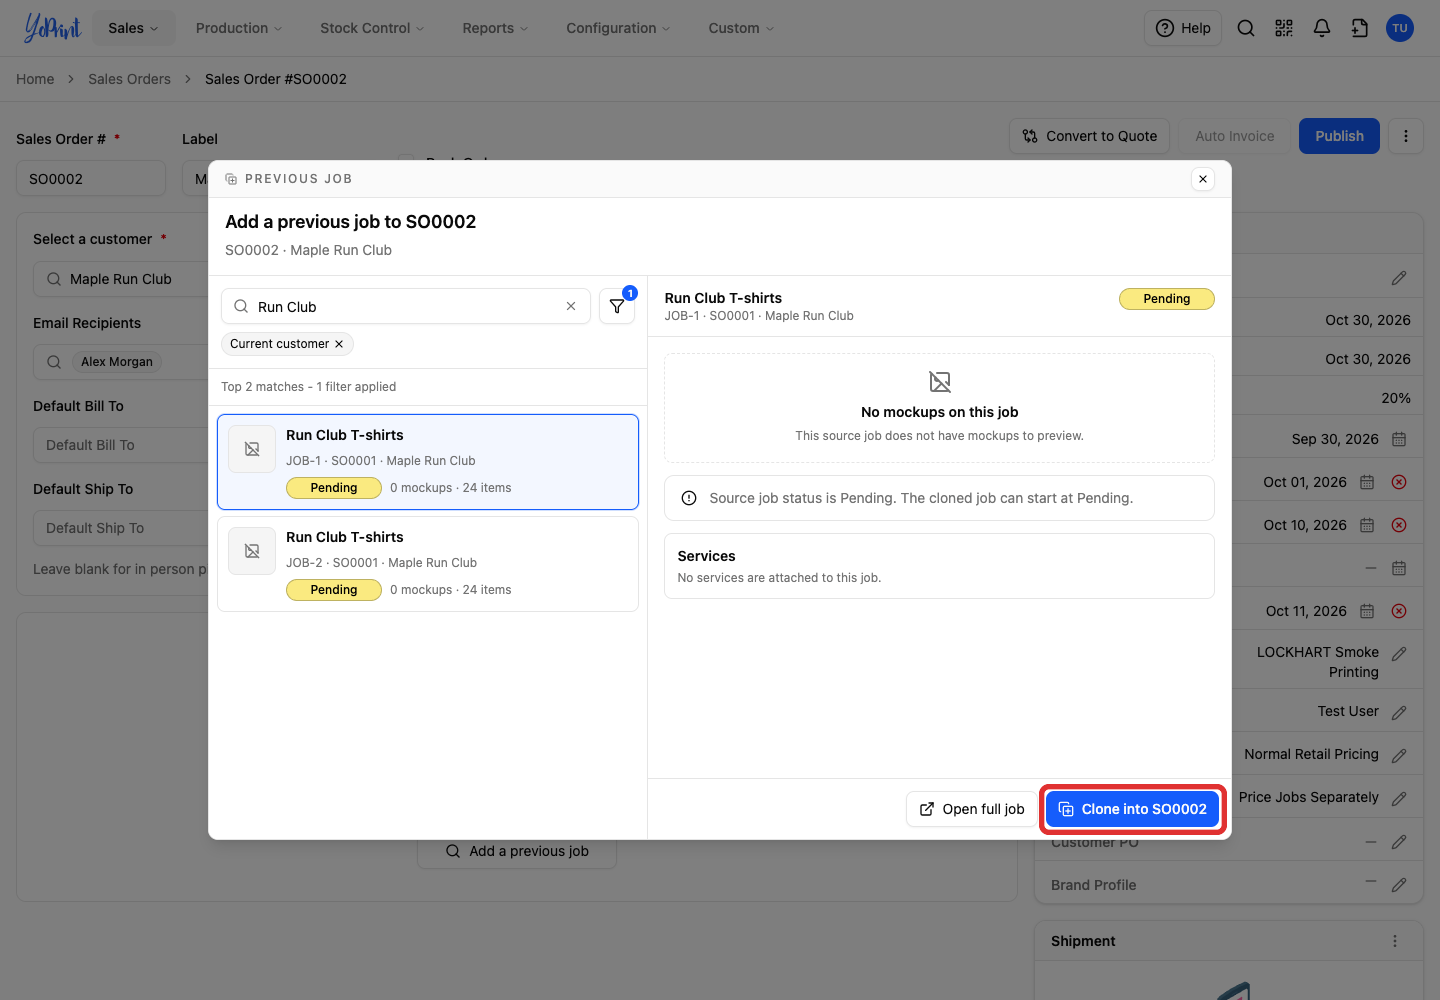Viewport: 1440px width, 1000px height.
Task: Close the Previous Job dialog
Action: [1203, 179]
